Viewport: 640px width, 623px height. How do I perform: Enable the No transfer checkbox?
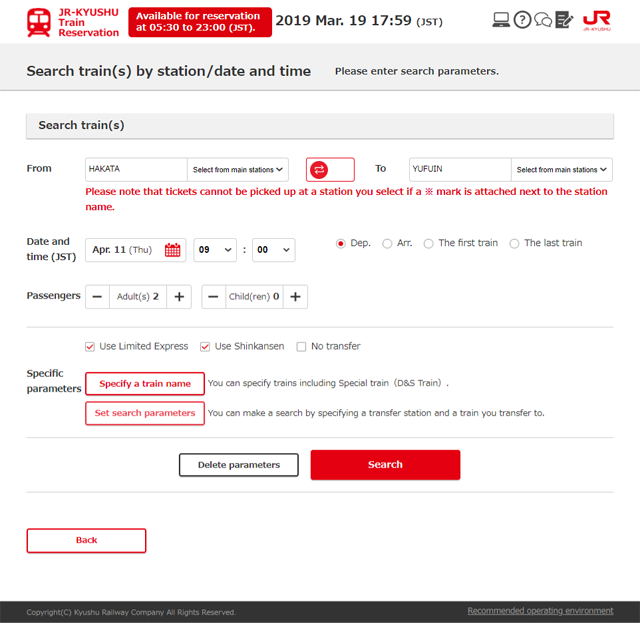301,347
